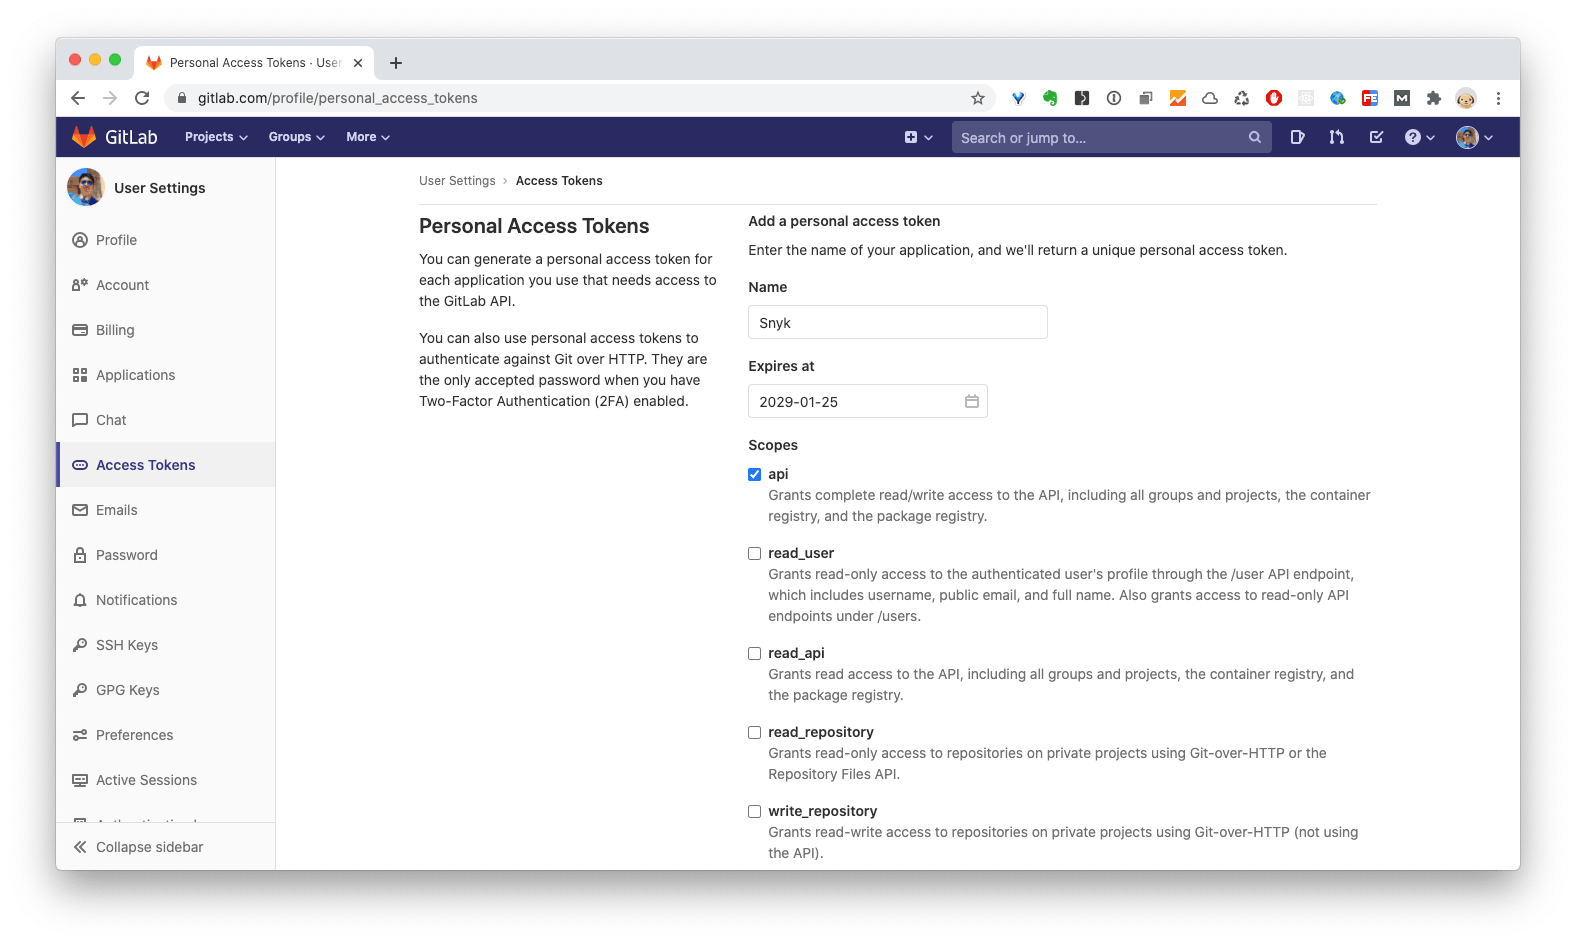Uncheck the api scope checkbox
1576x944 pixels.
(755, 474)
